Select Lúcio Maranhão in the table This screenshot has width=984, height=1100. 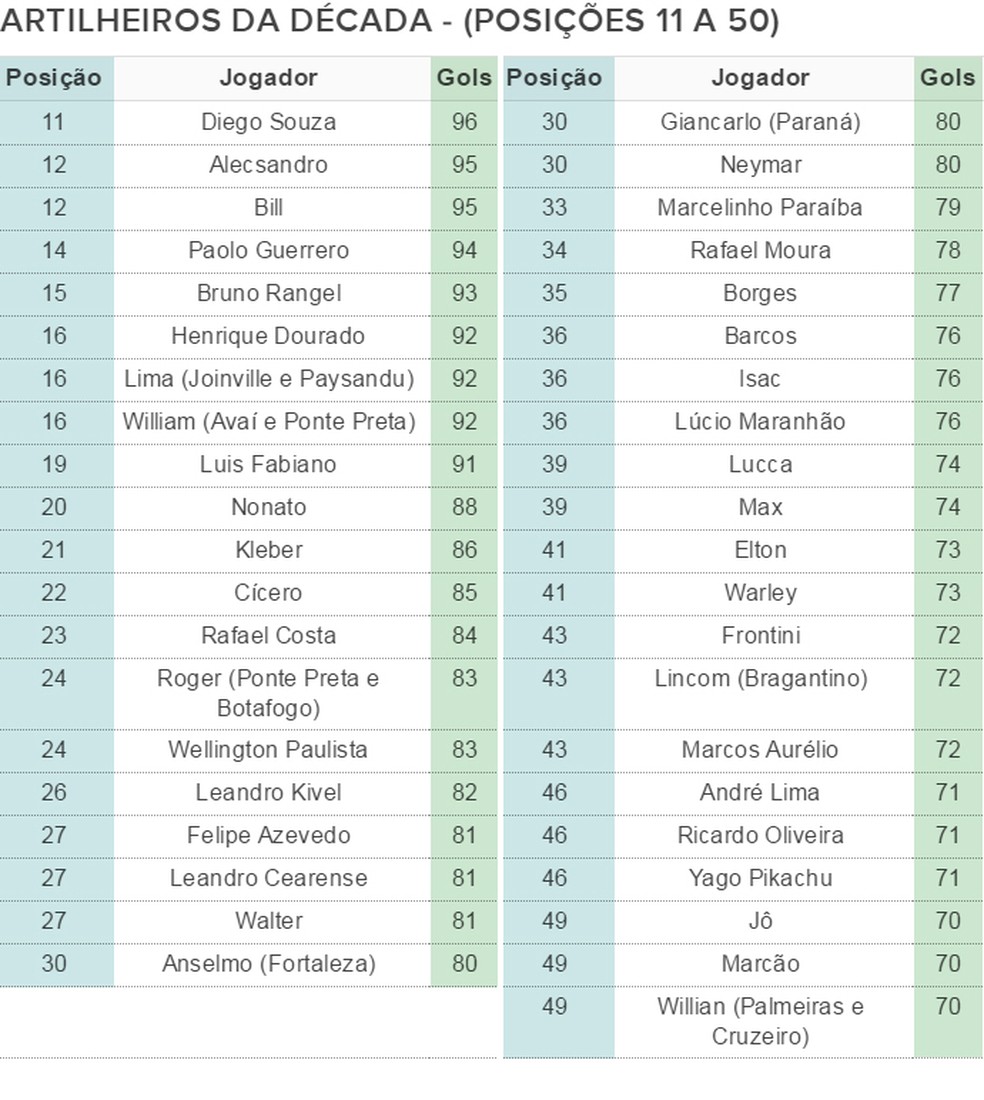[760, 422]
